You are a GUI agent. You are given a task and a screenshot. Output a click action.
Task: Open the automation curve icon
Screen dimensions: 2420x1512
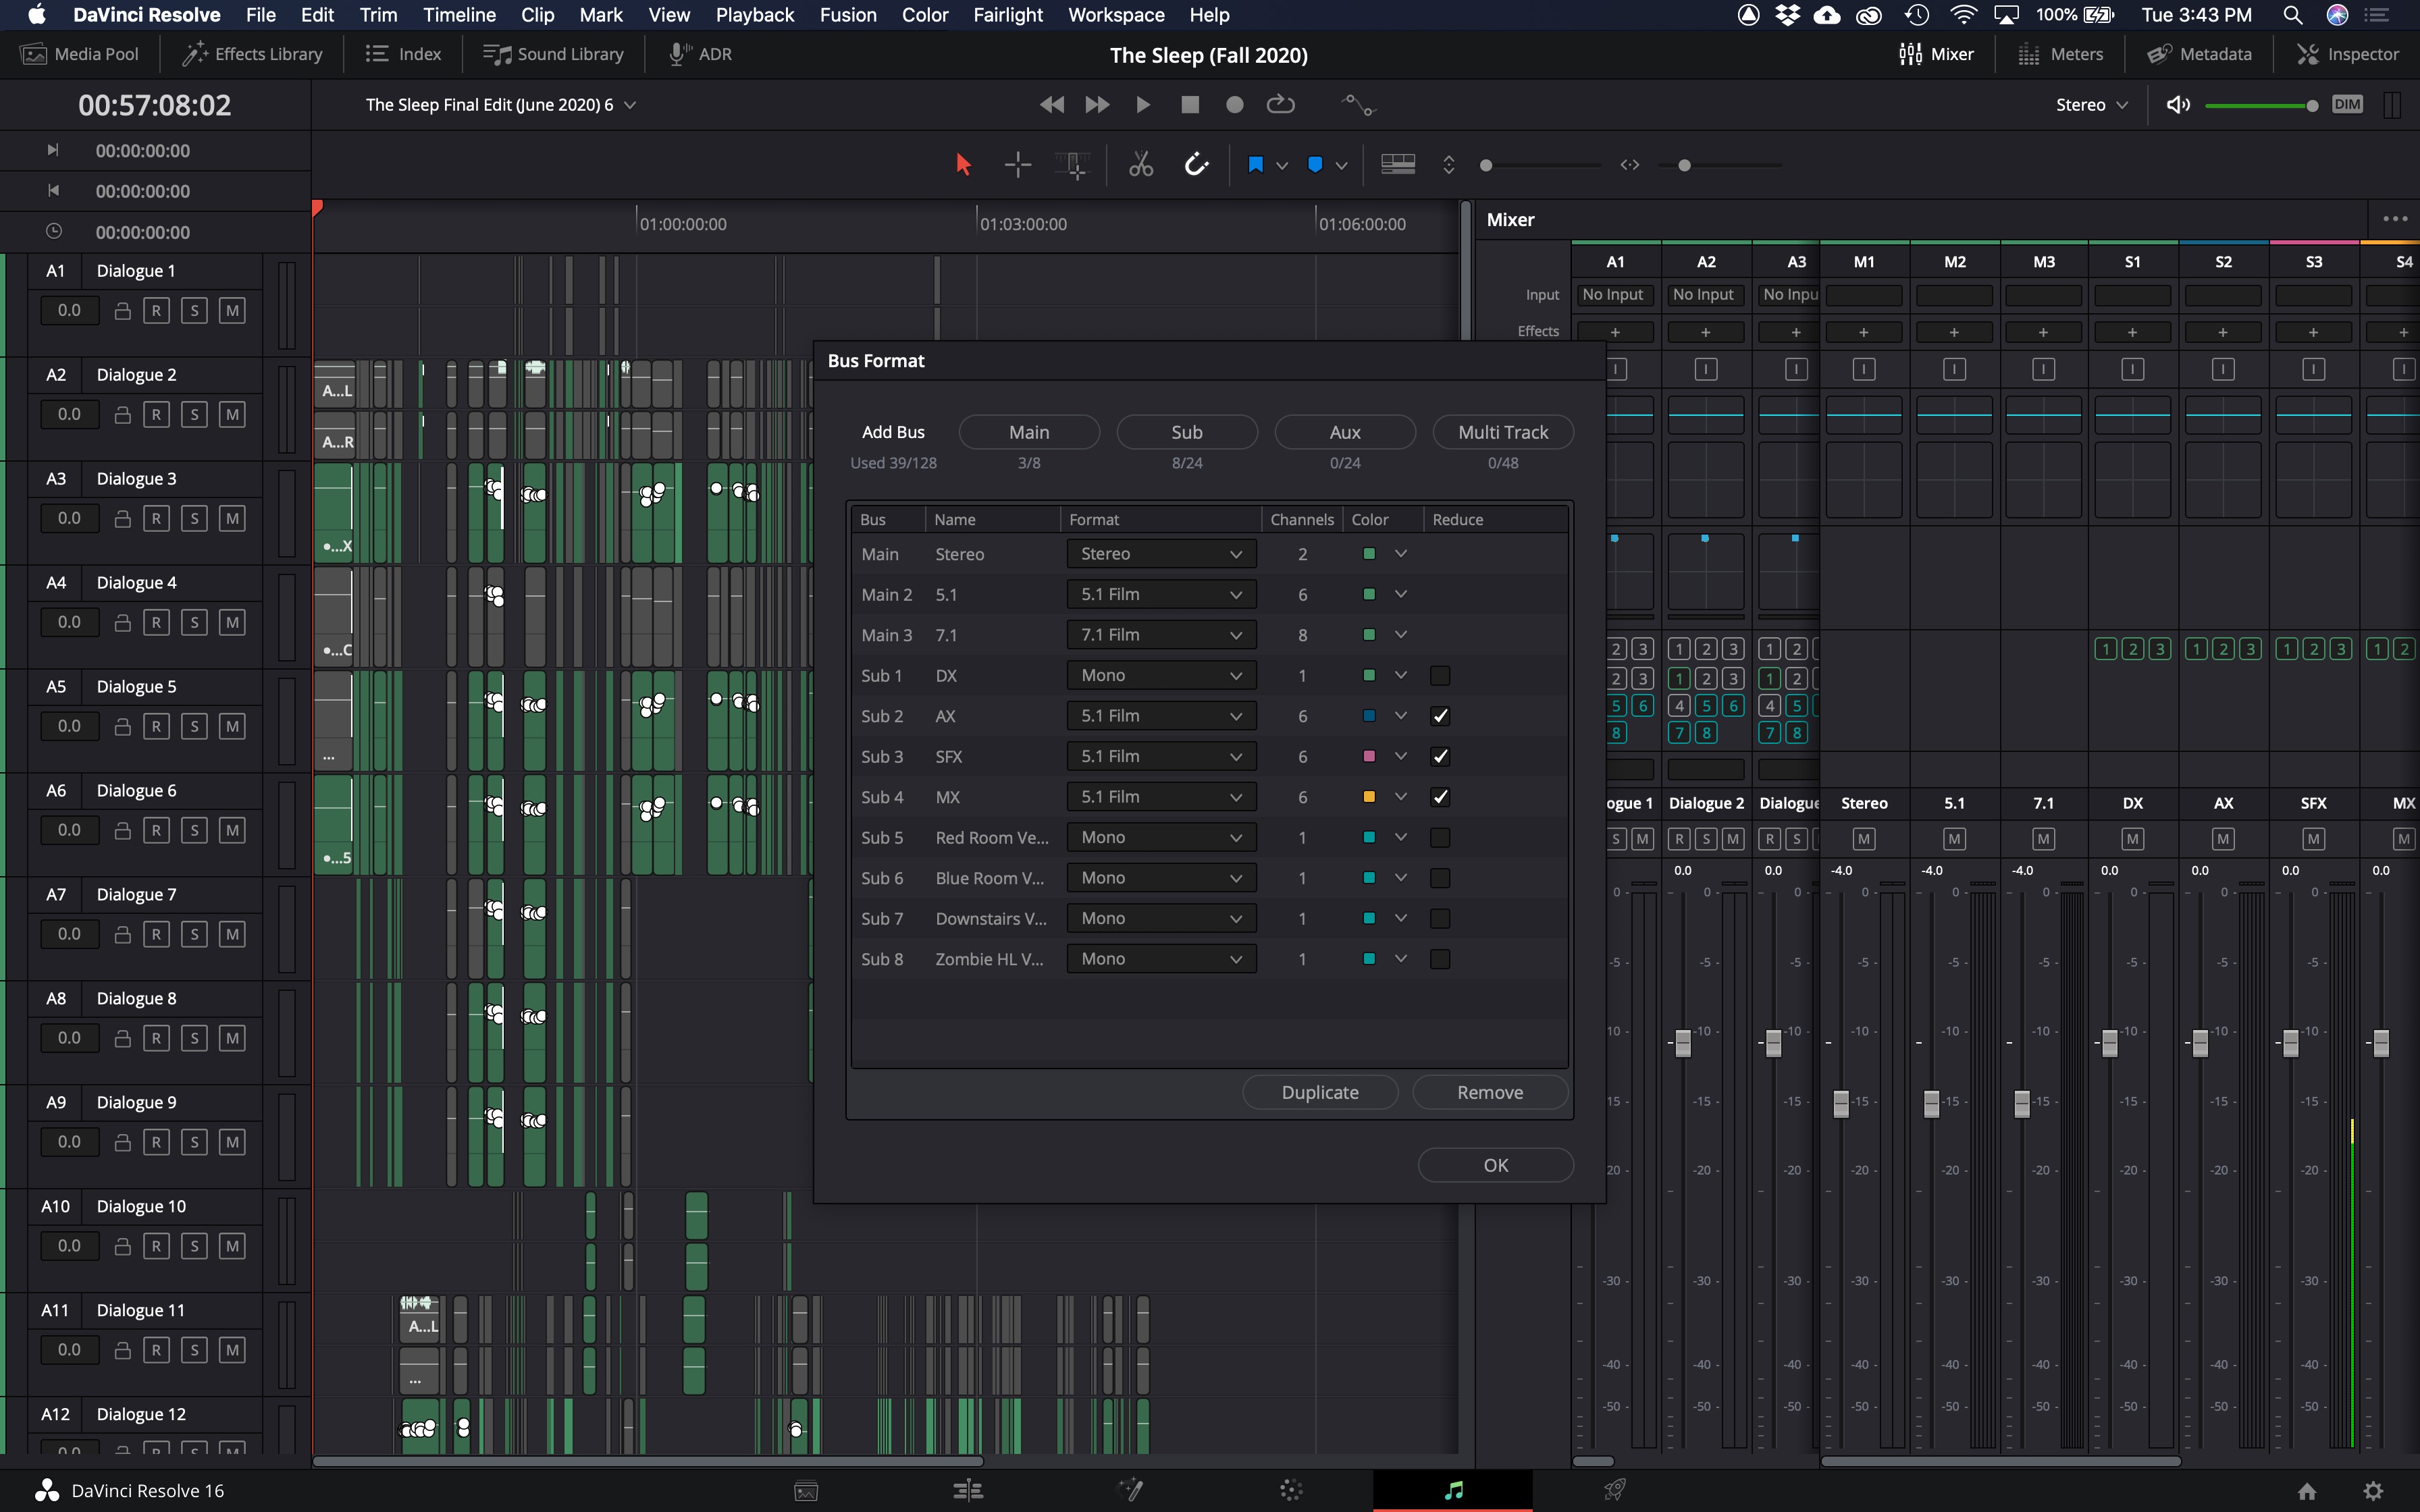click(x=1358, y=105)
